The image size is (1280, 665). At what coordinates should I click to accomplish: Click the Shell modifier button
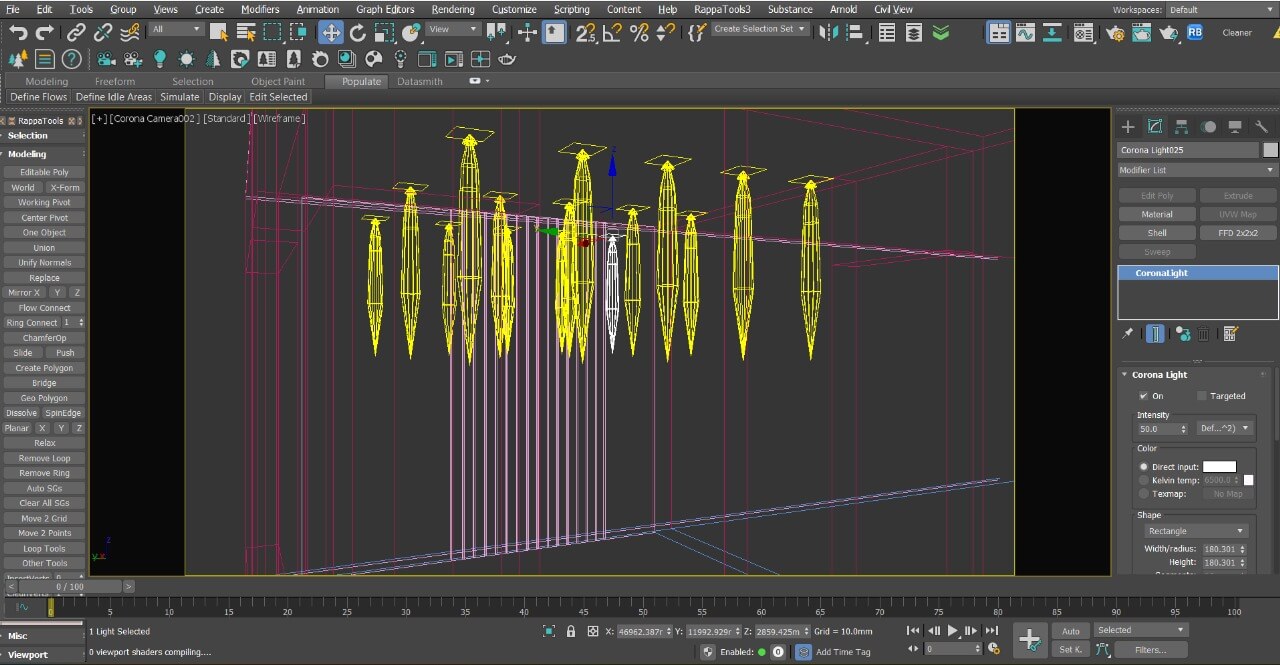click(1157, 233)
